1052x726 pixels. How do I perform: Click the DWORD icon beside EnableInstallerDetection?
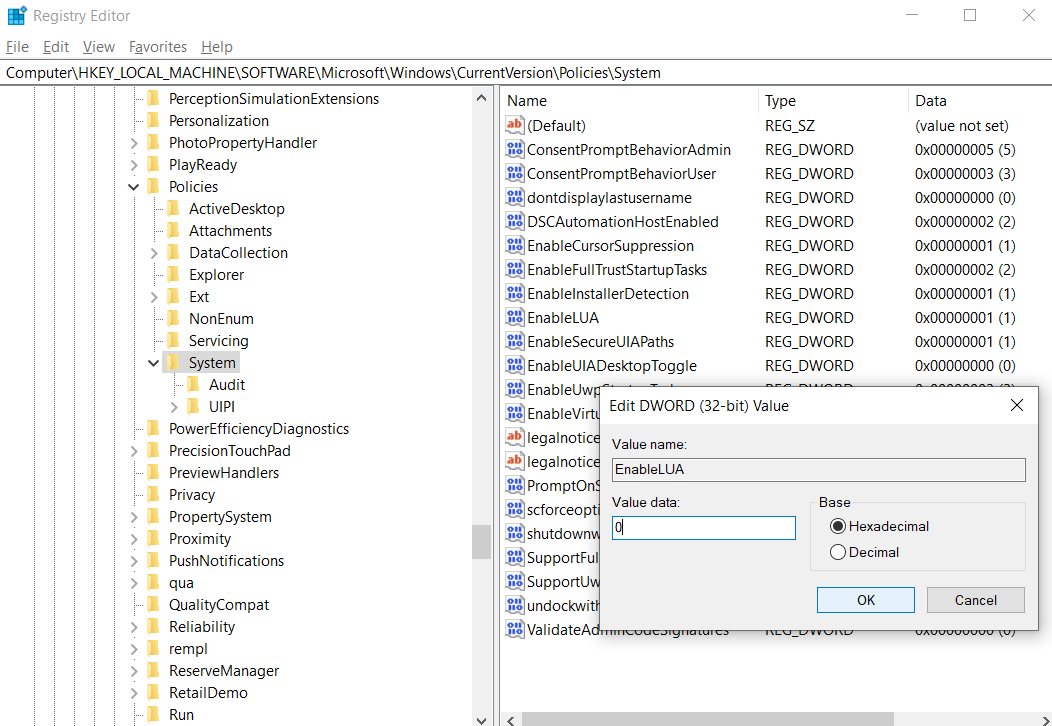[515, 294]
